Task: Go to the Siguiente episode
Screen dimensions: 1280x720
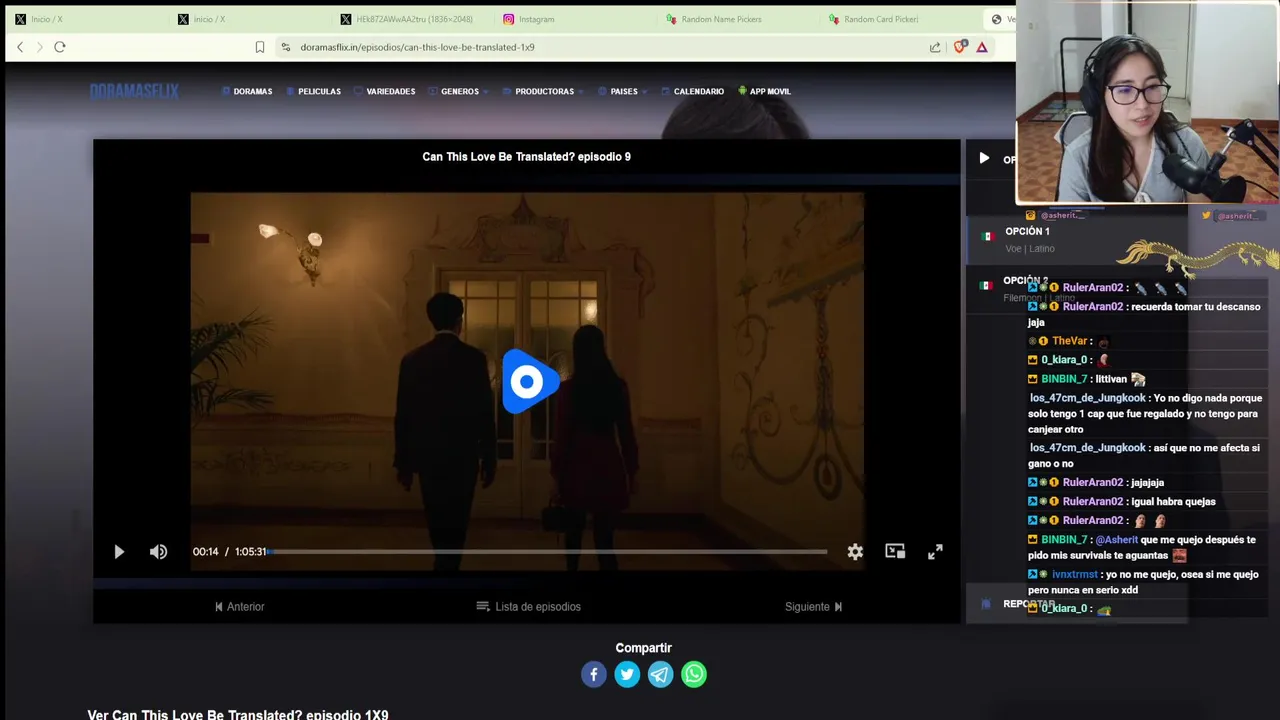Action: 813,606
